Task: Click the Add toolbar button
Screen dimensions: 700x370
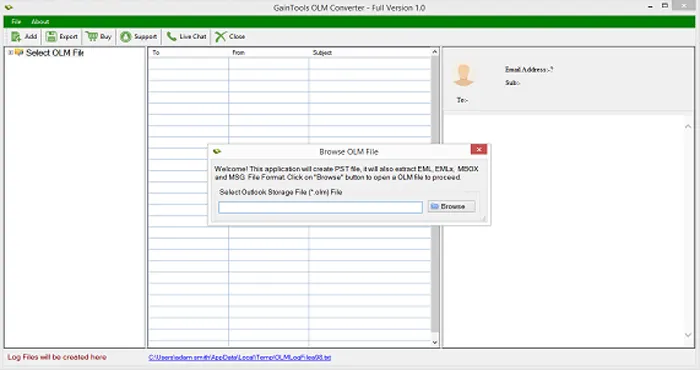Action: pos(24,37)
